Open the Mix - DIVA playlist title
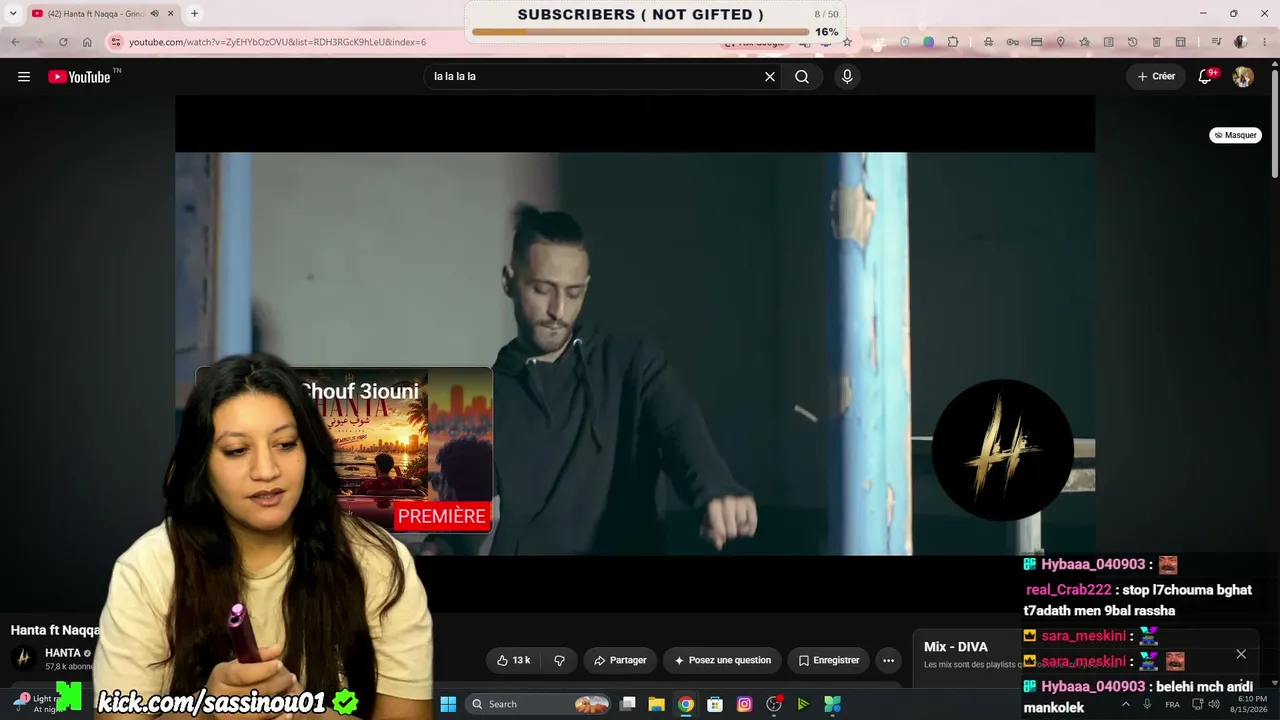 956,647
